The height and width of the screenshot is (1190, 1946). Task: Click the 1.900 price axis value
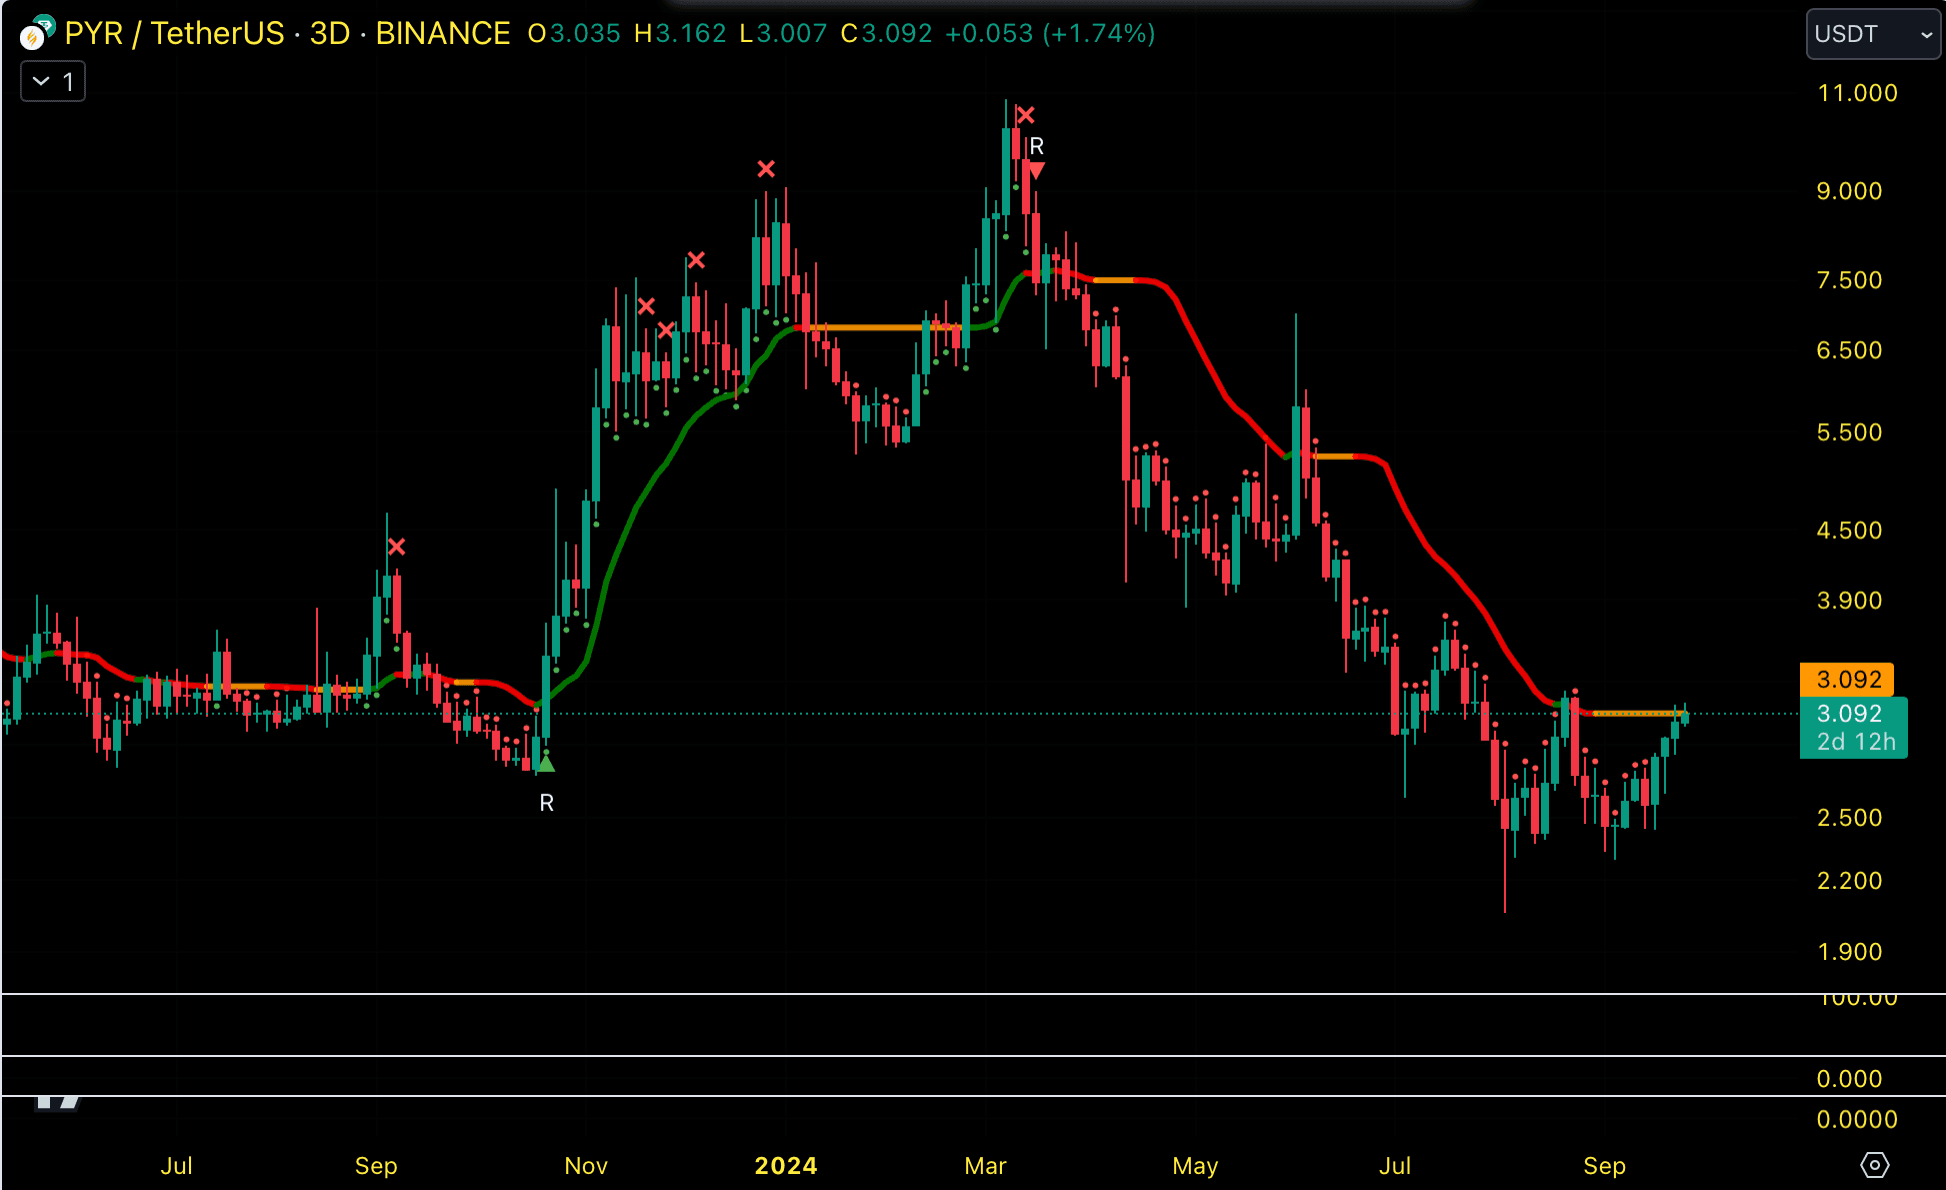(x=1849, y=952)
